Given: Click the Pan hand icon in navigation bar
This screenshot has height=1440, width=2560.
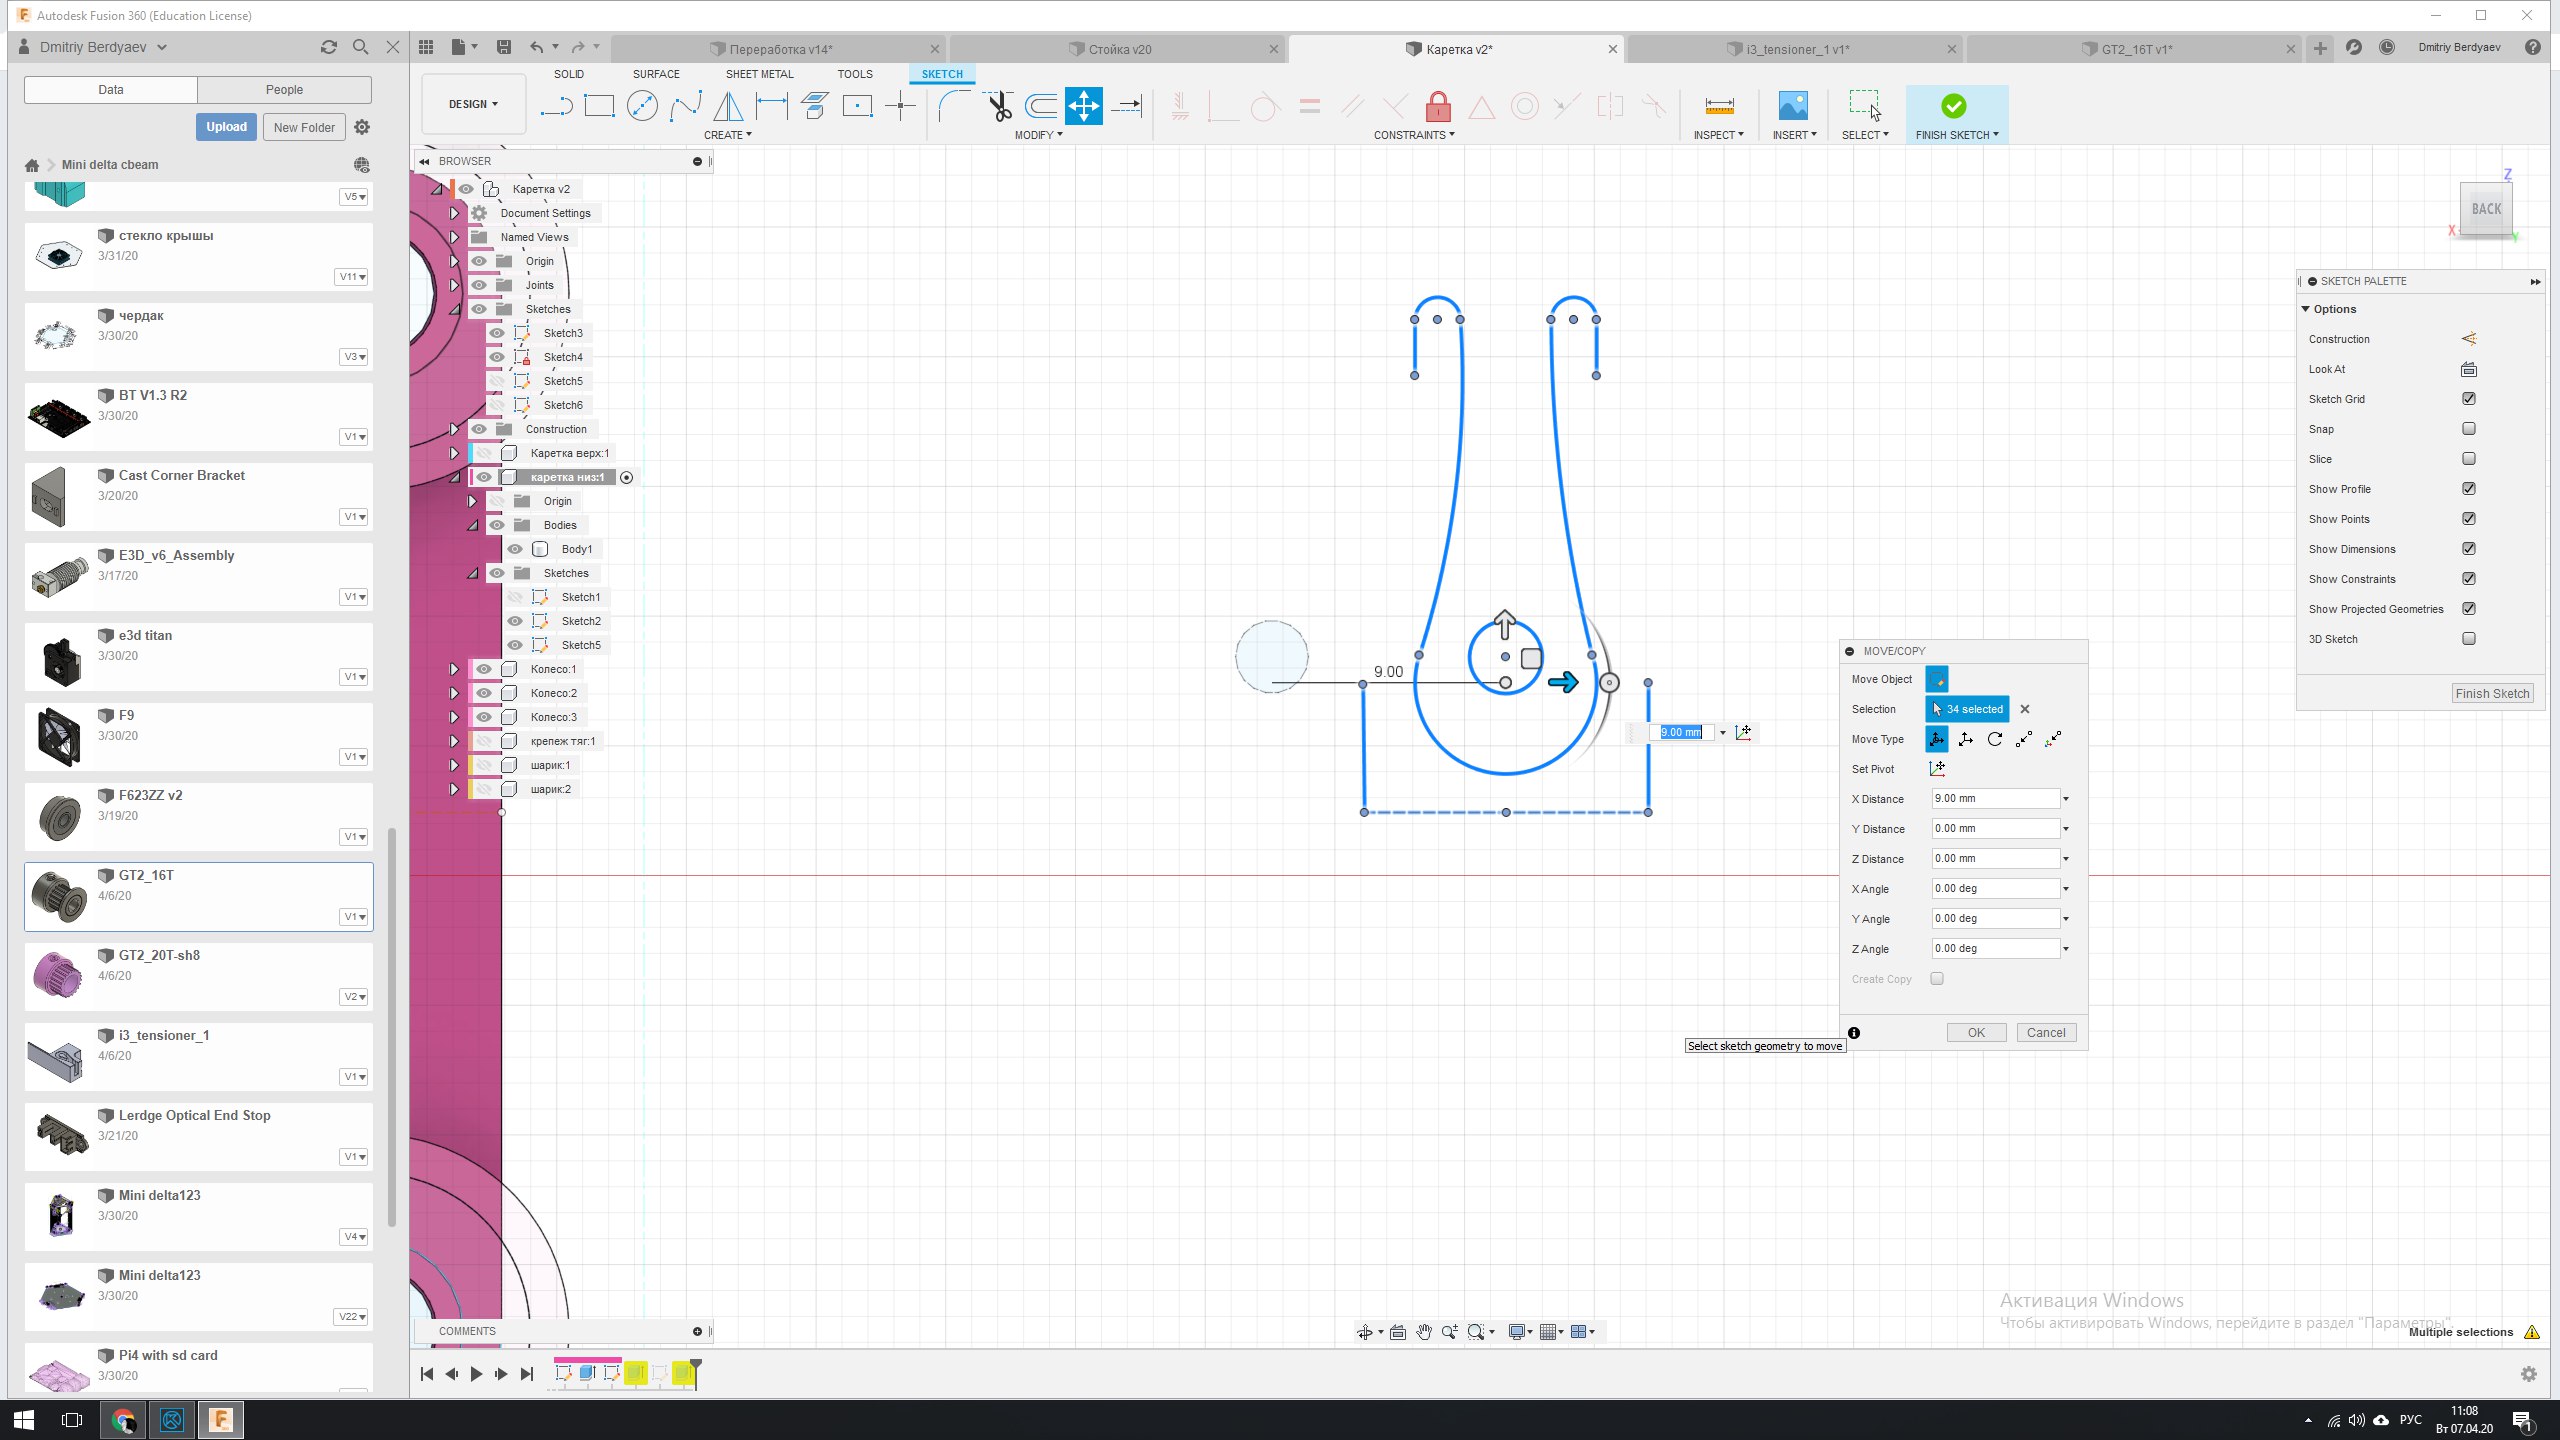Looking at the screenshot, I should (x=1424, y=1332).
